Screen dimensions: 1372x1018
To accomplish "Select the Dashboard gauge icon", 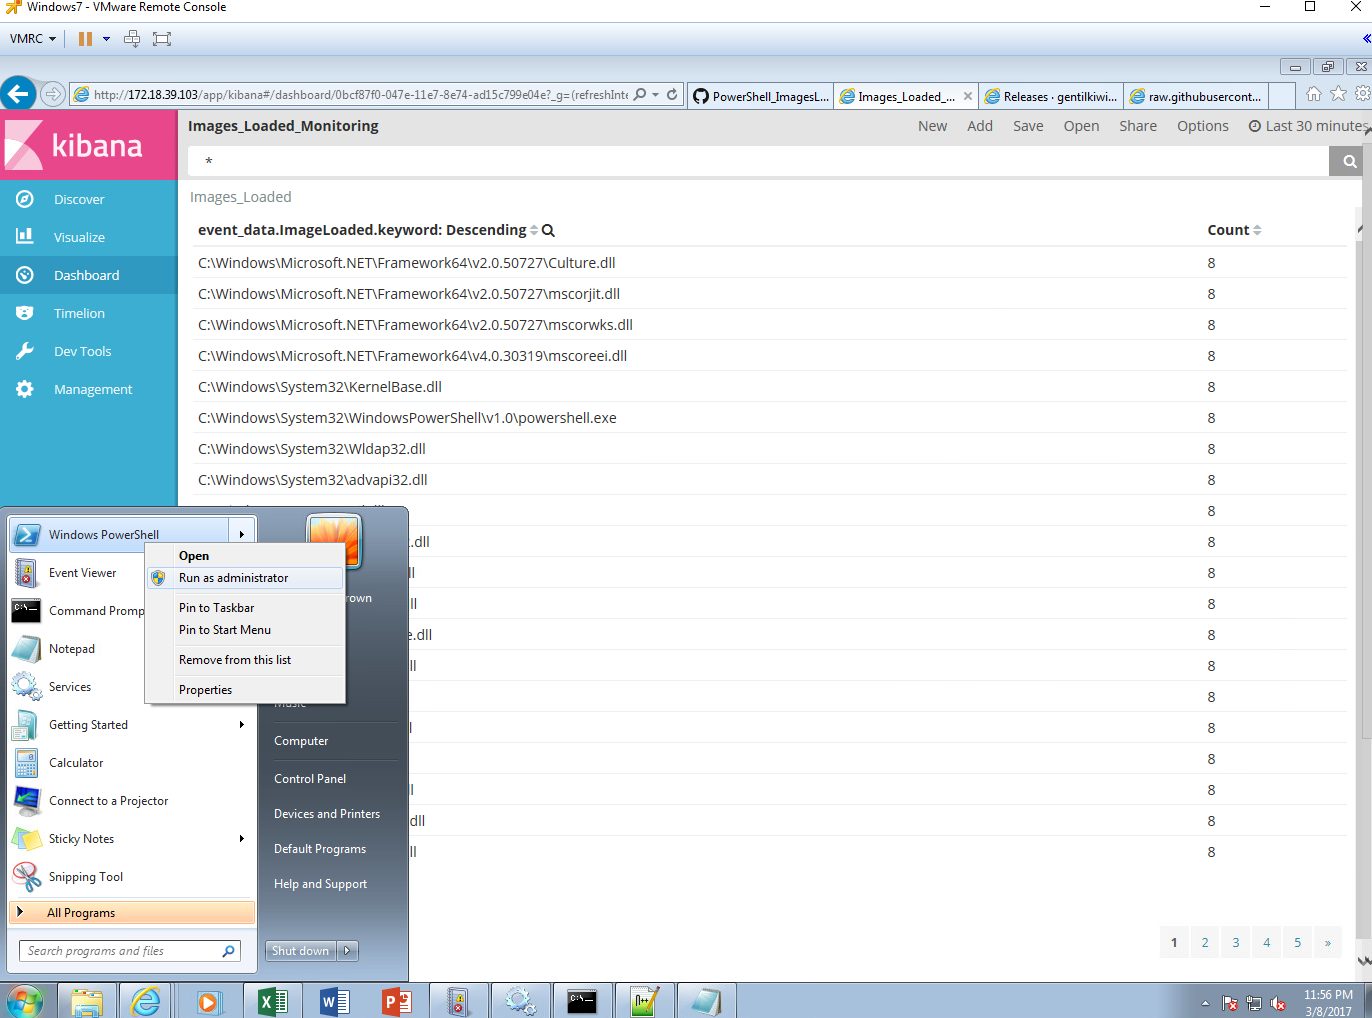I will (25, 275).
